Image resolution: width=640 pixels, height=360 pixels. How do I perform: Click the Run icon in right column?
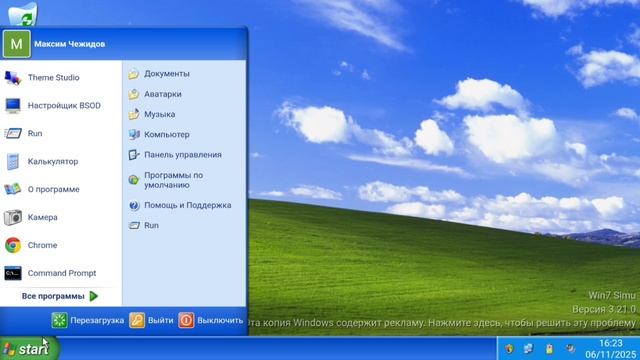coord(134,225)
